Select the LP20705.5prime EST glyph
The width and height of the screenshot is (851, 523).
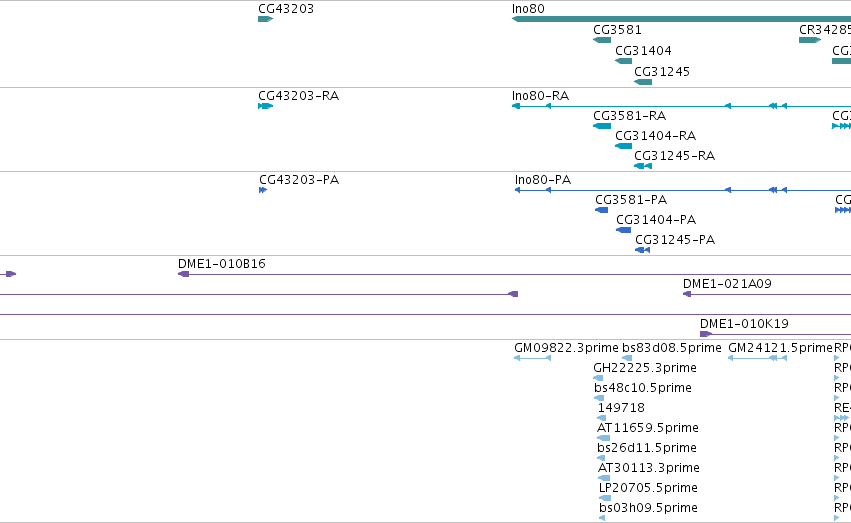(x=605, y=499)
